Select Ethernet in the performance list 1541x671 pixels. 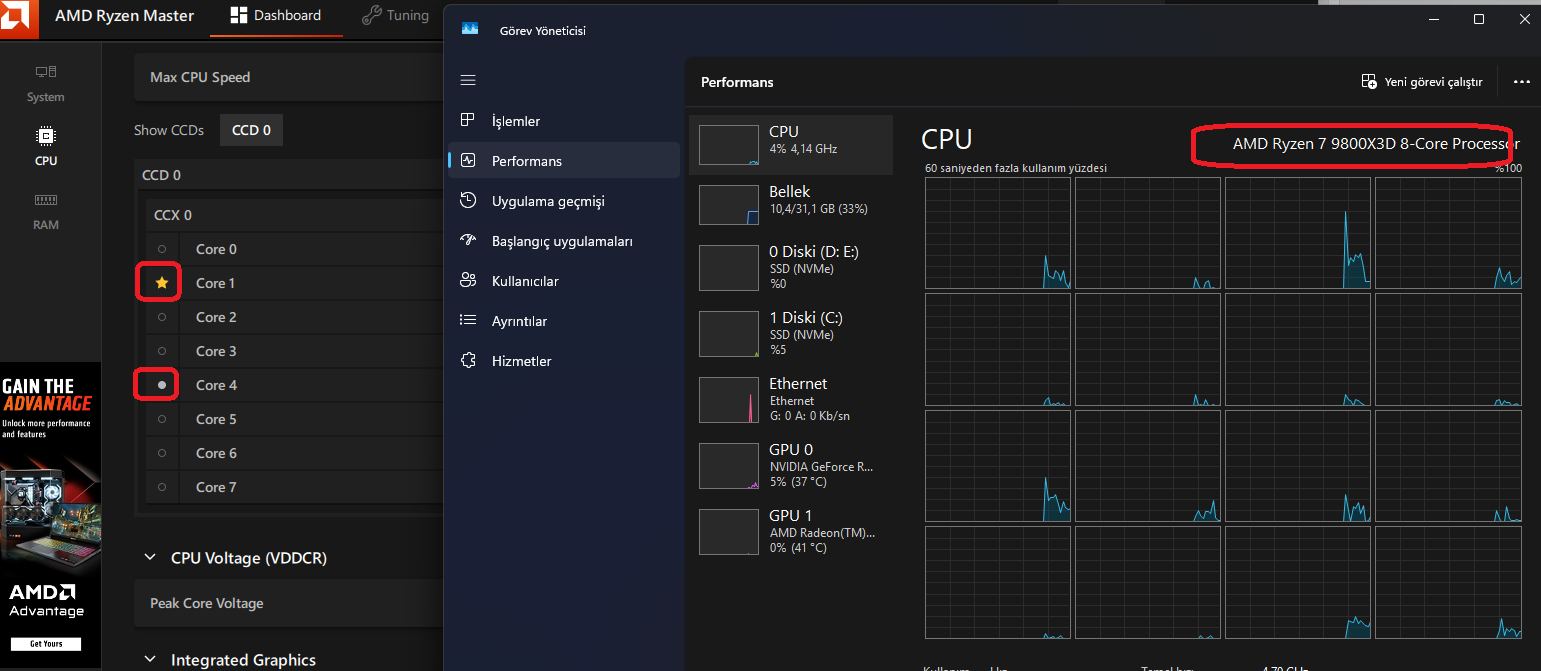coord(790,400)
